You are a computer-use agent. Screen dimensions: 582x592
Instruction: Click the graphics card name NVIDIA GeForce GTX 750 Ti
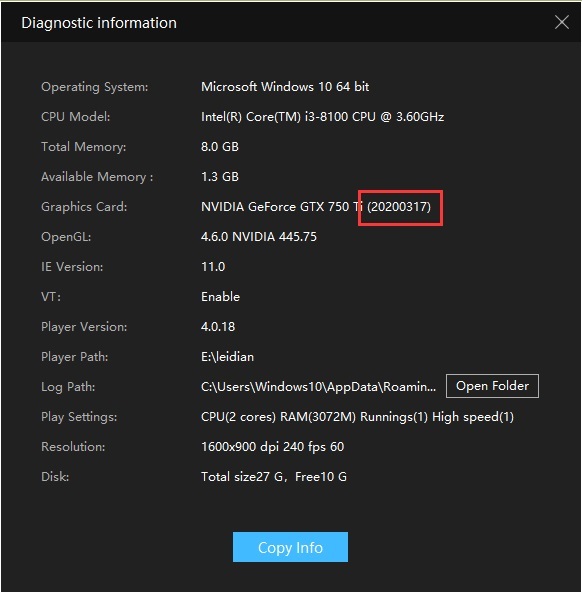coord(282,207)
